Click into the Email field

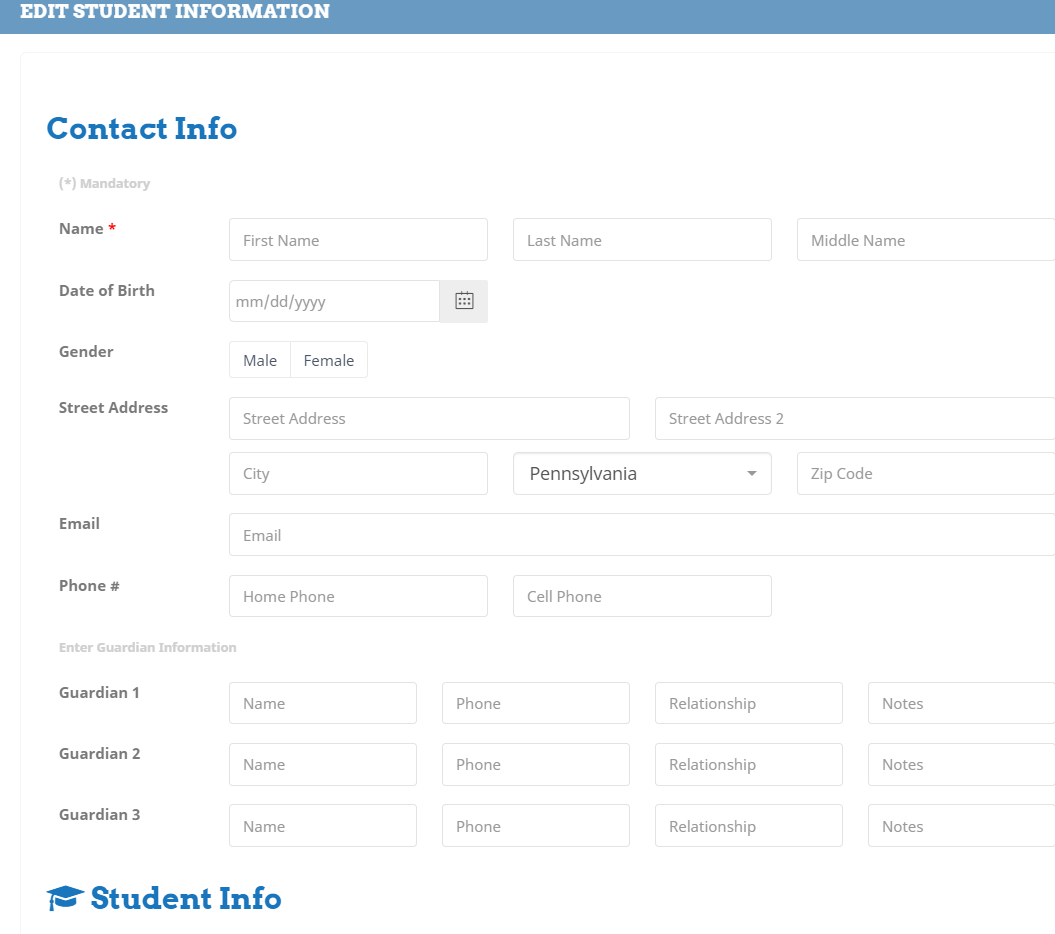click(641, 535)
